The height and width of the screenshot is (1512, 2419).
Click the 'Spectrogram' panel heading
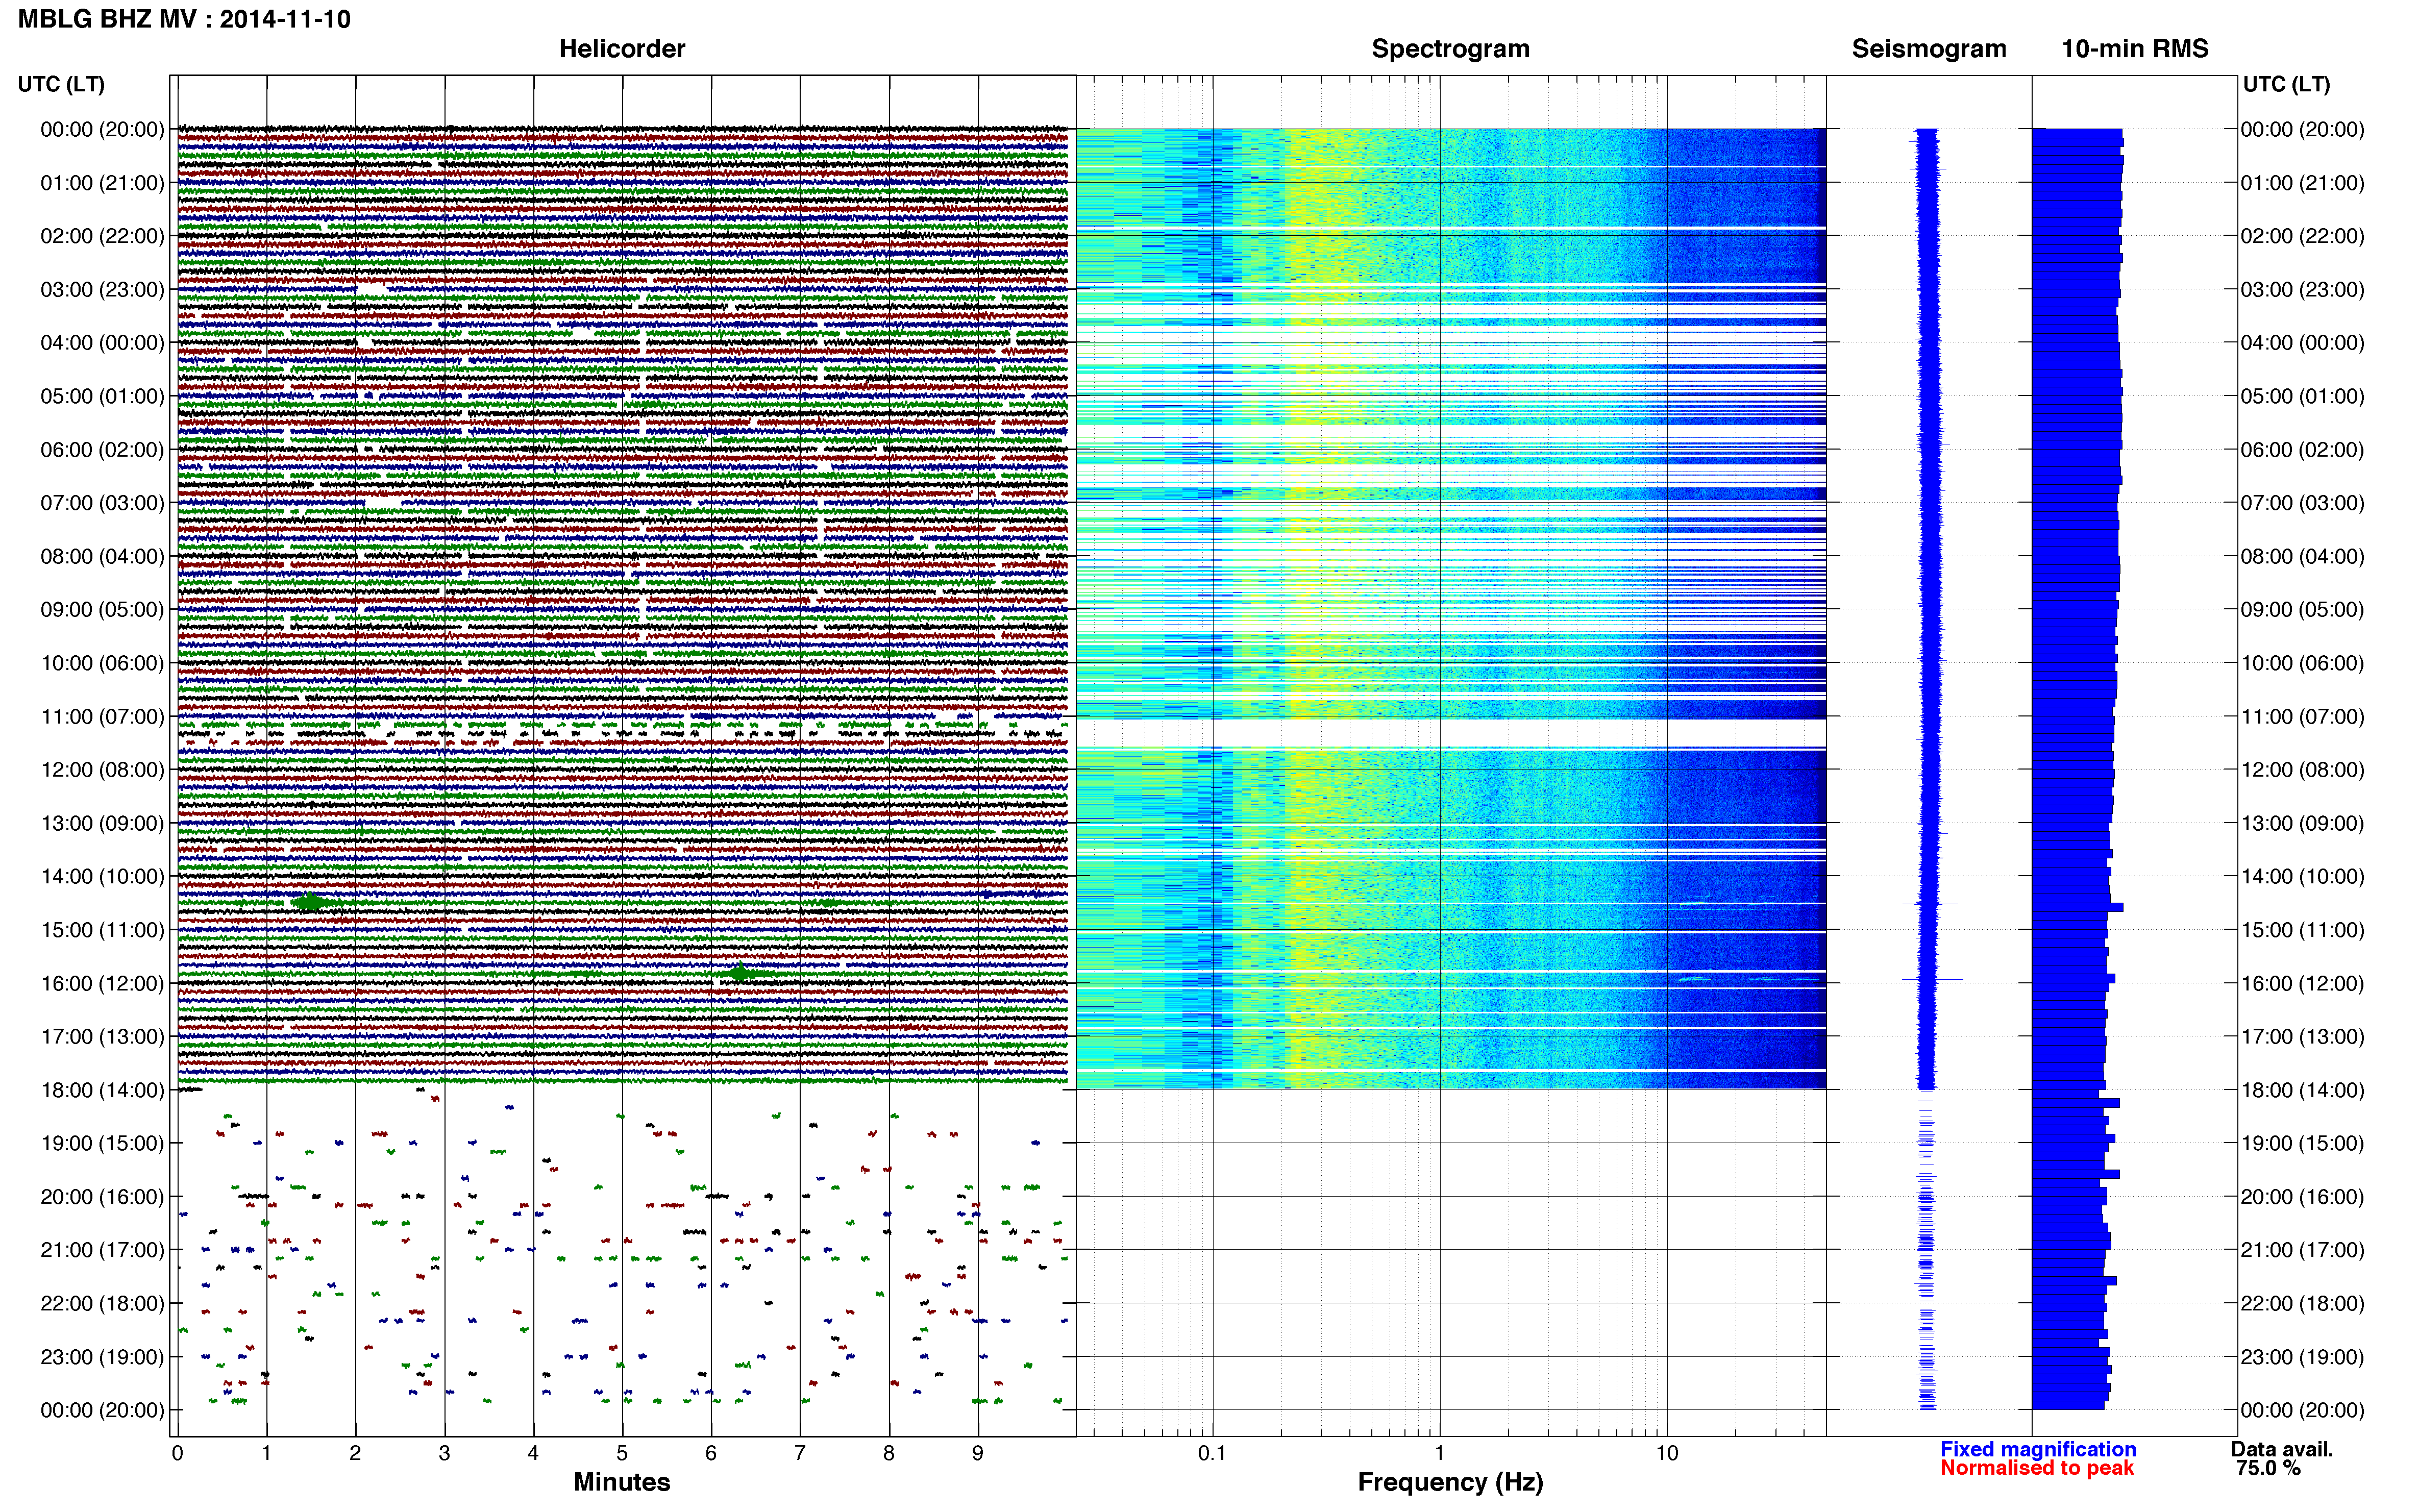pos(1450,49)
